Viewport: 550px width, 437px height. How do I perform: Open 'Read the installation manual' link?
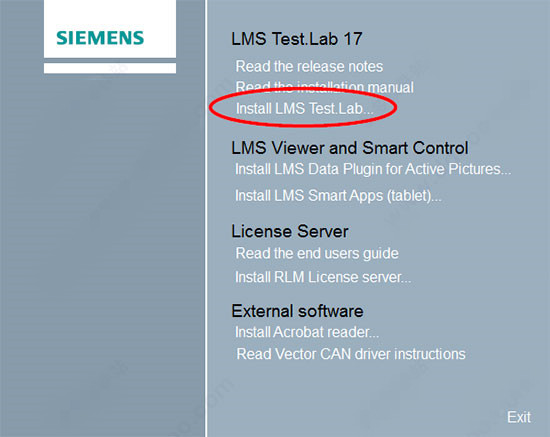coord(324,87)
